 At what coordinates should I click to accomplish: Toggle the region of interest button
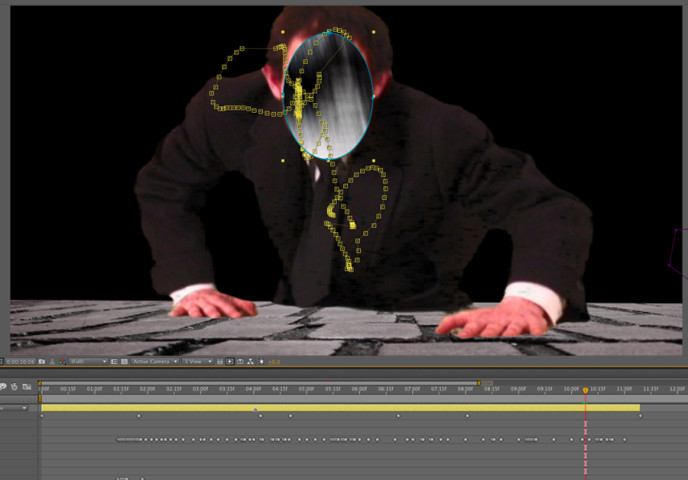tap(114, 361)
